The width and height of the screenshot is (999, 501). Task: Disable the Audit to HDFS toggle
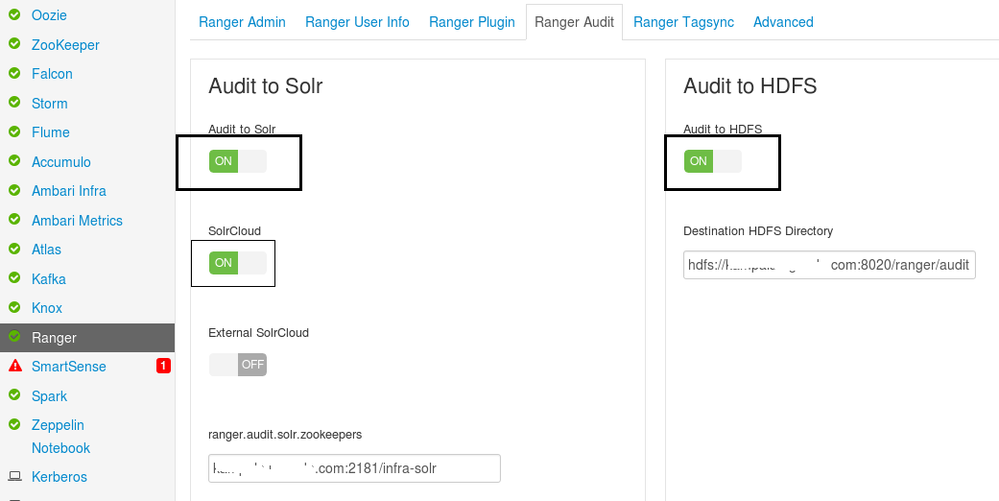coord(712,161)
